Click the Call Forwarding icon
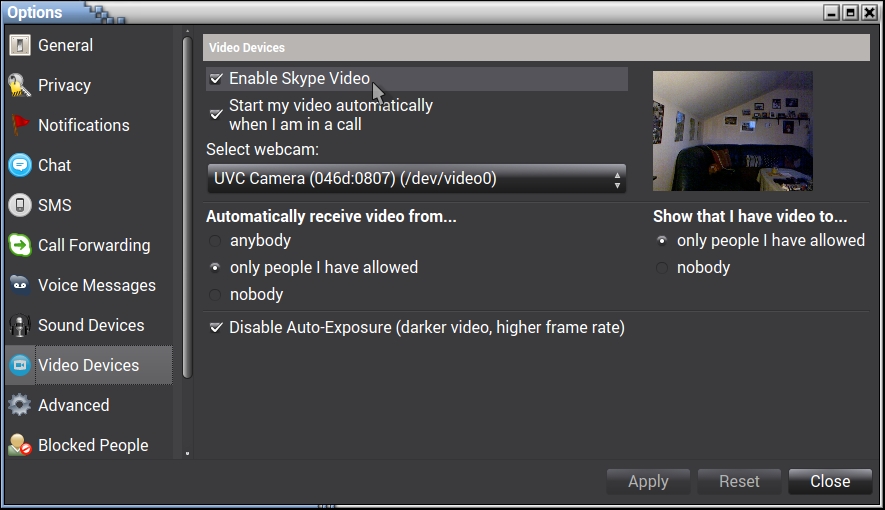Viewport: 885px width, 510px height. pos(20,246)
